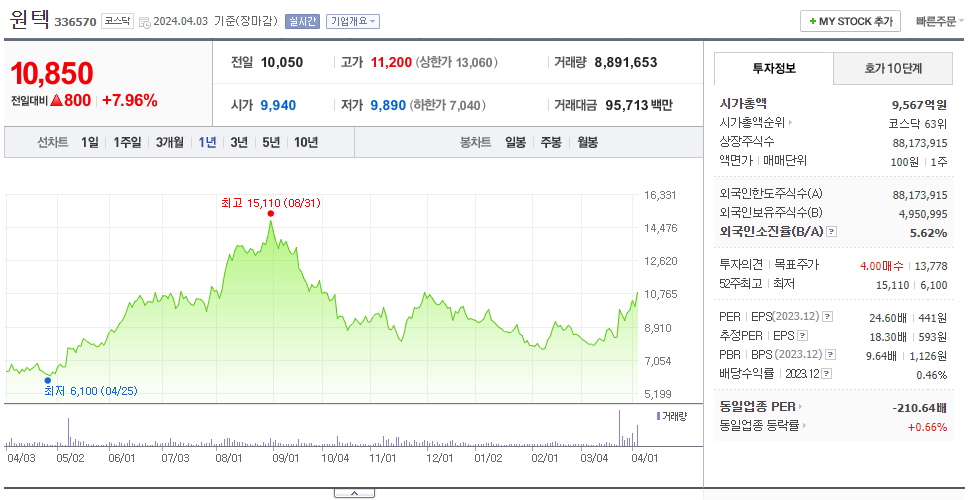Click the arrow icon next to 동일업종 PER
968x500 pixels.
tap(801, 407)
